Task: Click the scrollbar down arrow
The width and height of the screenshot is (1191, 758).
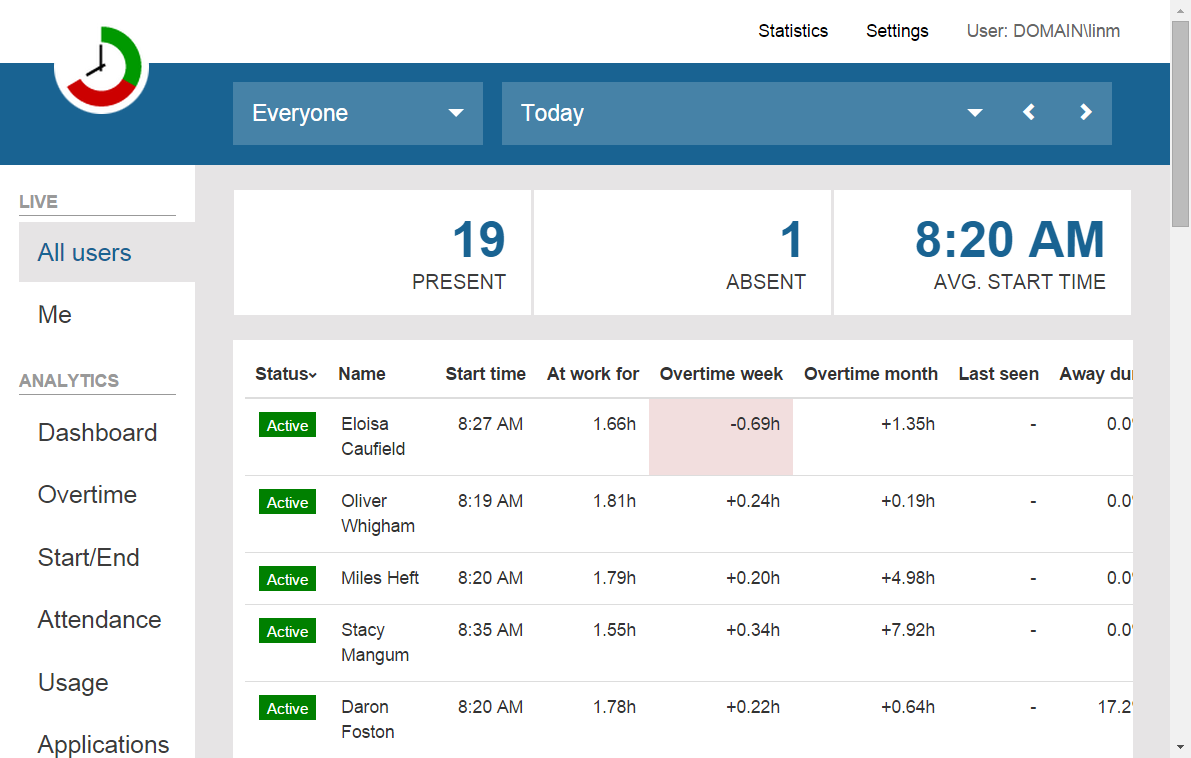Action: [1180, 748]
